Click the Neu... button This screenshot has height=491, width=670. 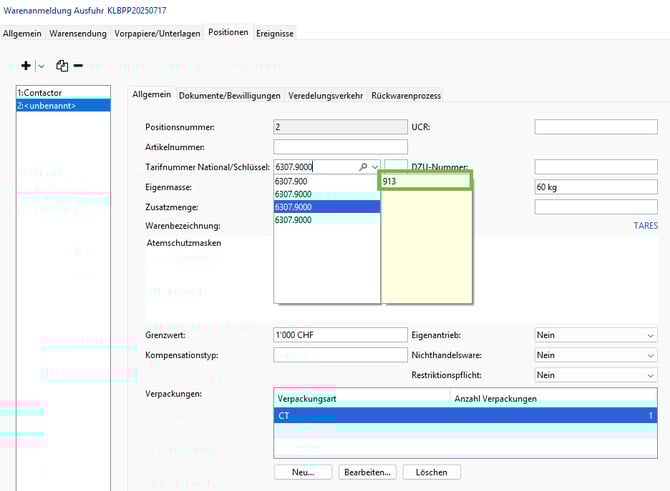303,472
